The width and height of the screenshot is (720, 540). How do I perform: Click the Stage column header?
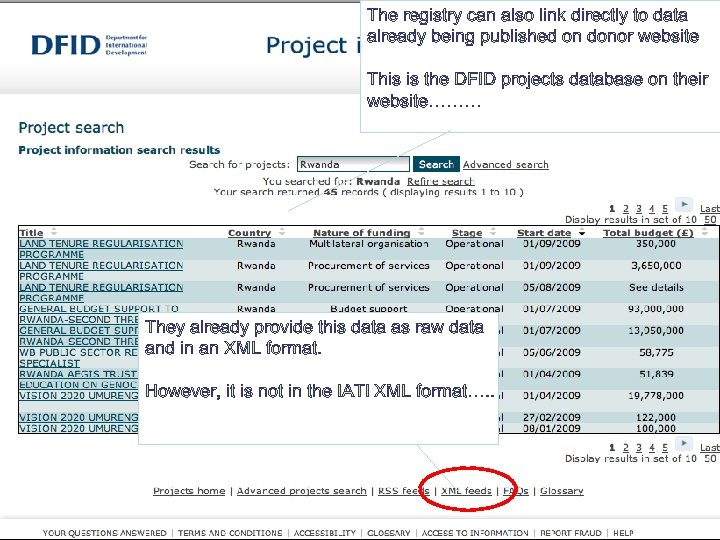tap(467, 233)
